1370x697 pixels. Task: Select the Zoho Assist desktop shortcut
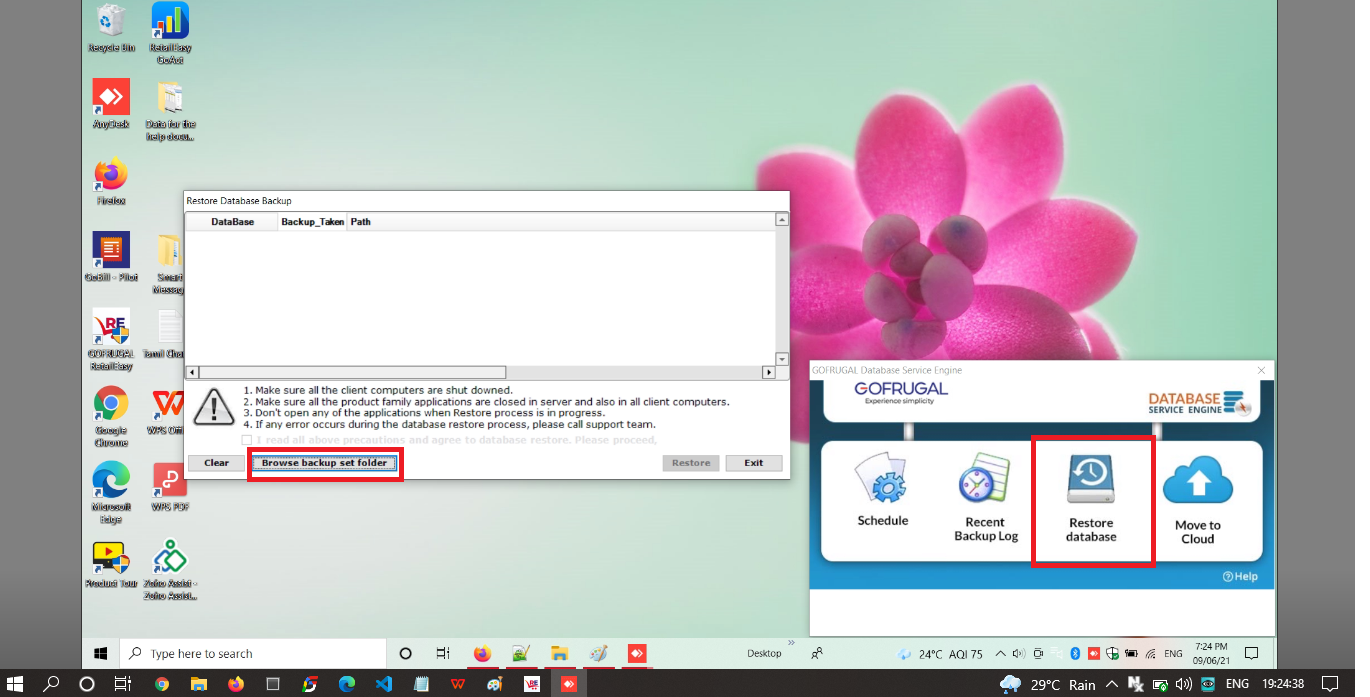click(170, 570)
